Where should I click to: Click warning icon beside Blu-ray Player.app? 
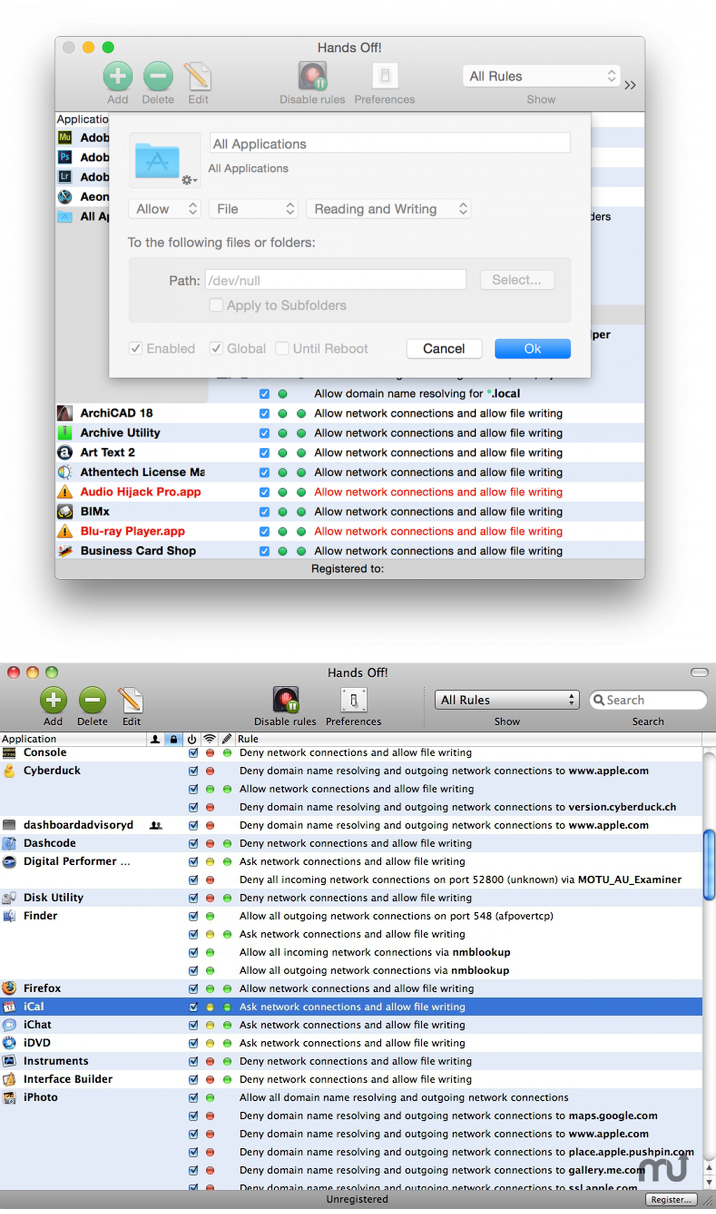point(65,532)
